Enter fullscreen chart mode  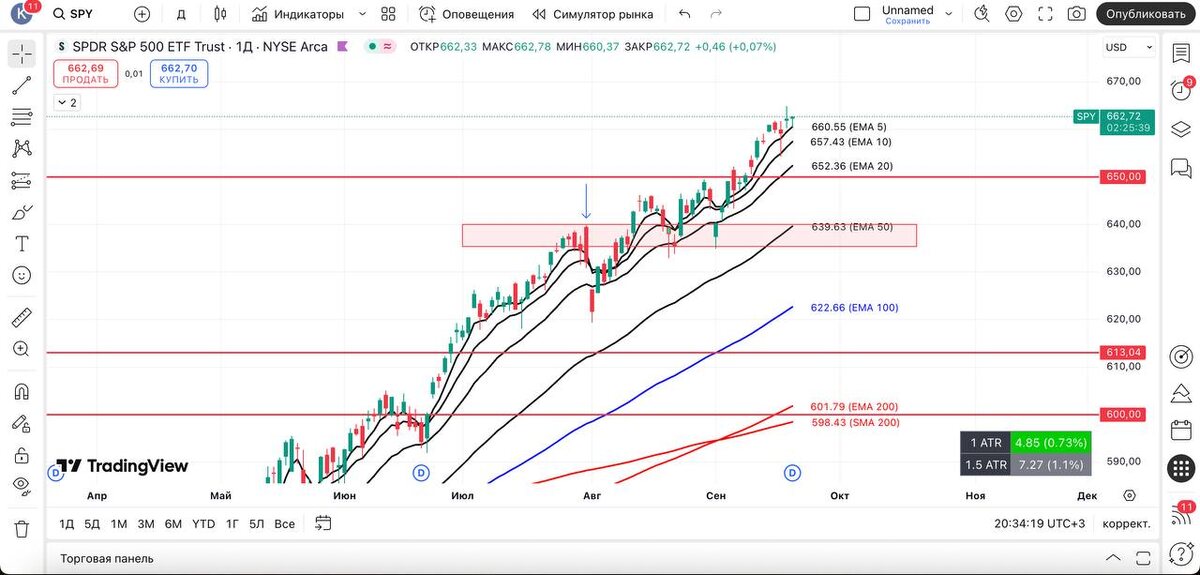[1045, 14]
